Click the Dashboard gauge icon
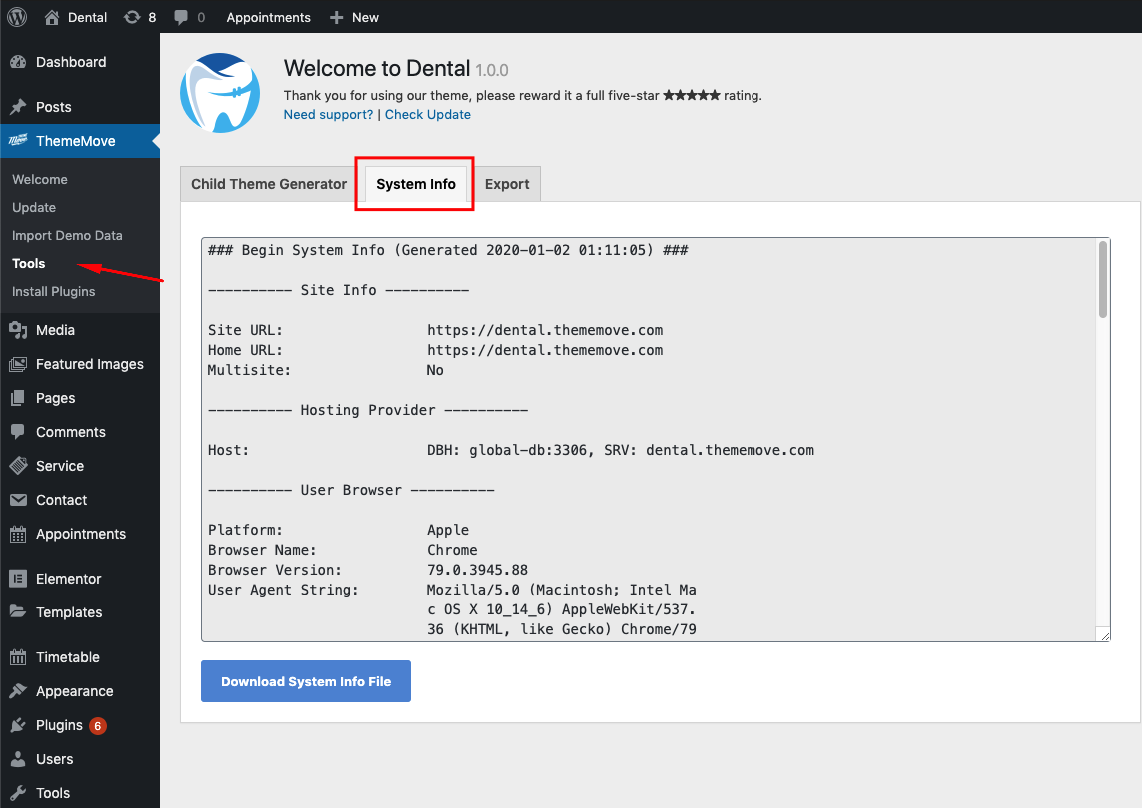 pyautogui.click(x=18, y=63)
